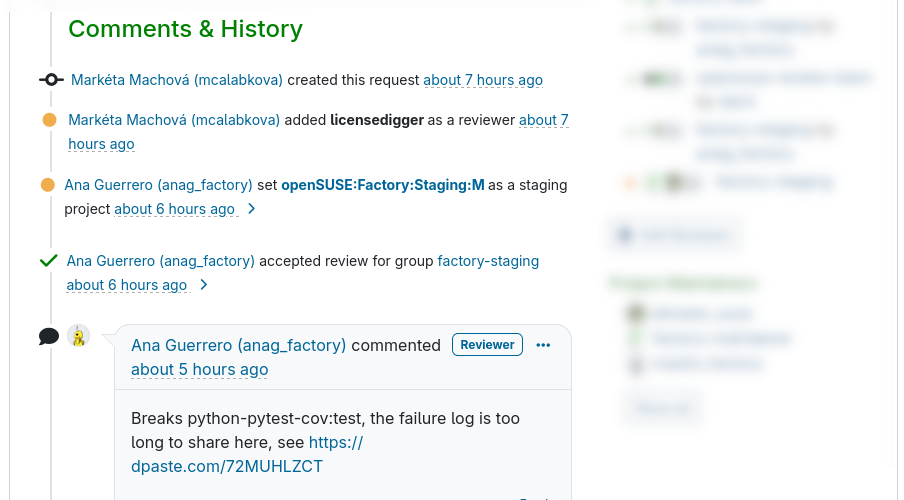Screen dimensions: 904x500
Task: Click the "about 7 hours ago" timestamp on the created-request entry
Action: coord(483,80)
